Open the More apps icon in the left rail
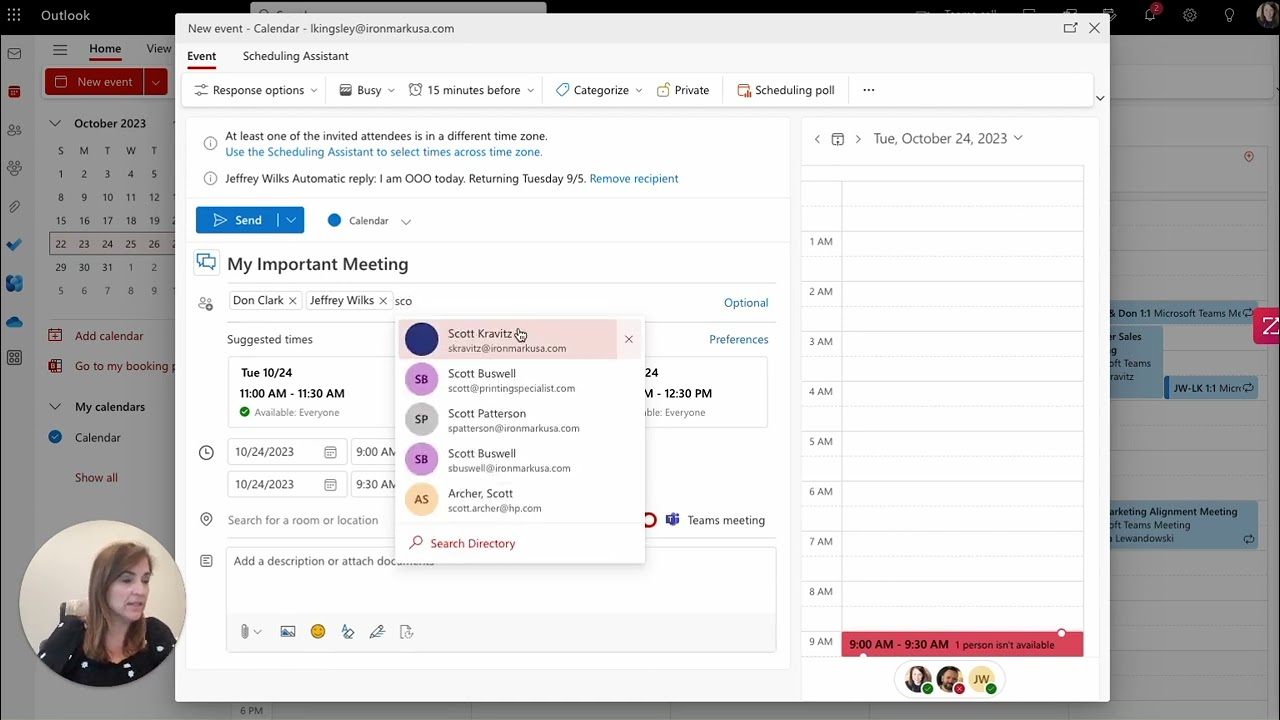This screenshot has height=720, width=1280. (14, 358)
